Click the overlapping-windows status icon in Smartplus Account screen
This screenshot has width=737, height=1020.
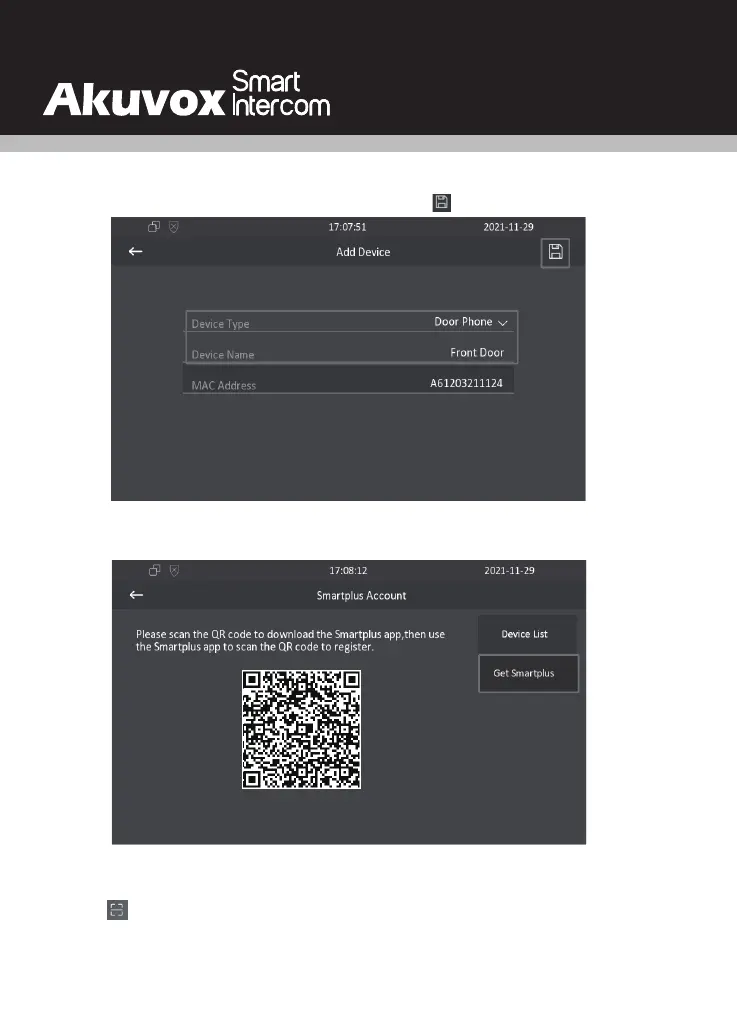click(155, 570)
